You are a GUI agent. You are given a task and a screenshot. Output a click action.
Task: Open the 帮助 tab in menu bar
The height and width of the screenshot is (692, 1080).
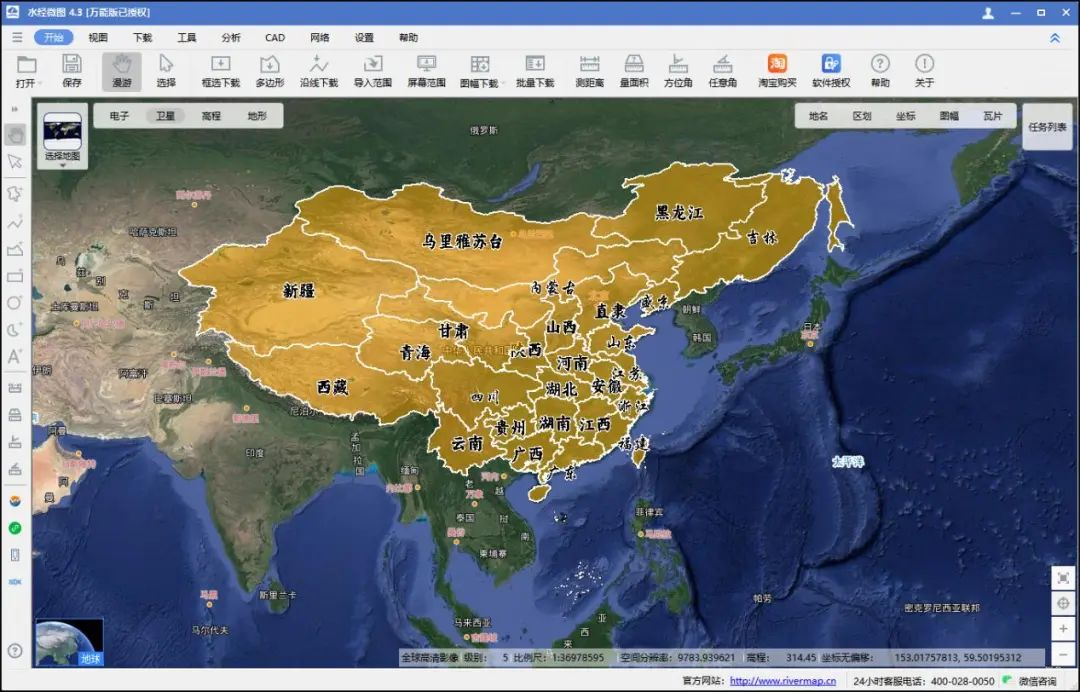408,37
